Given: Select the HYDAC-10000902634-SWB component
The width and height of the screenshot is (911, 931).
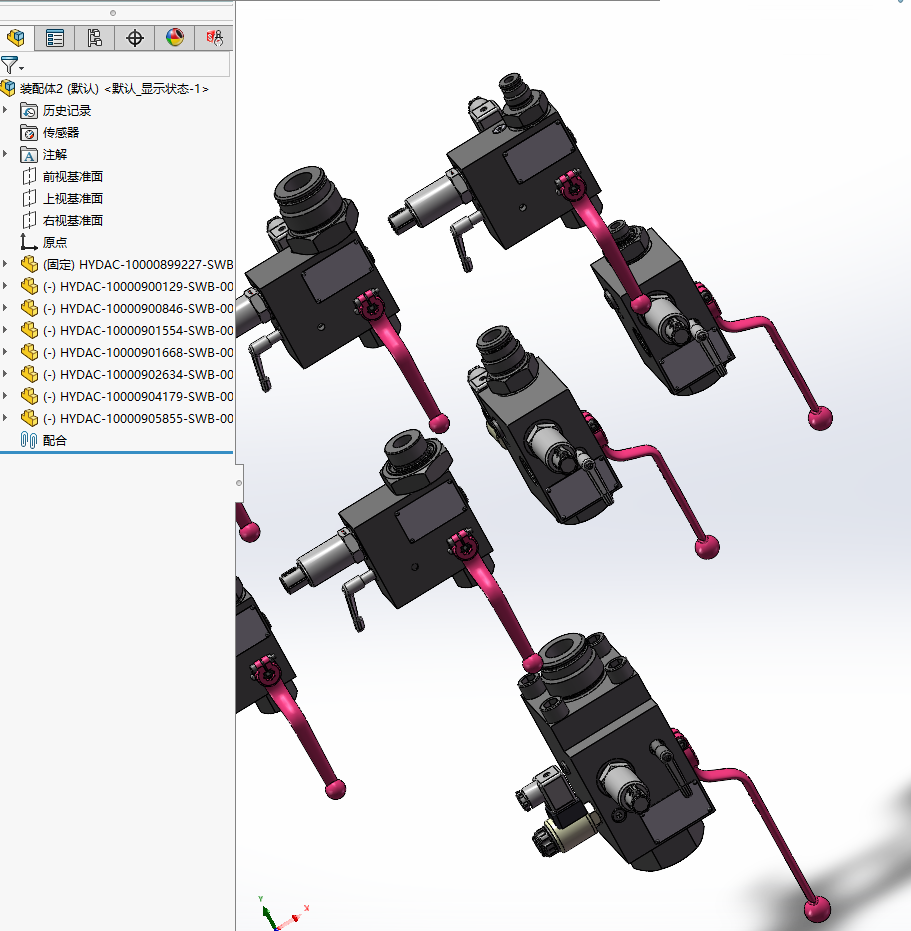Looking at the screenshot, I should coord(138,374).
